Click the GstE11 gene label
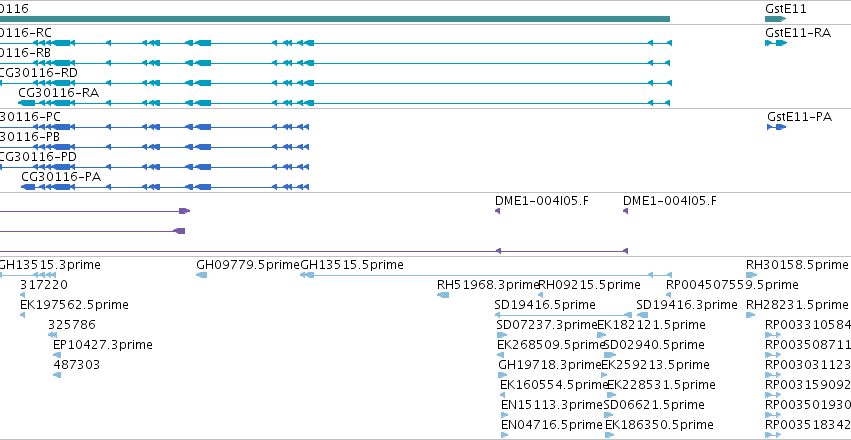Screen dimensions: 851x440 point(785,9)
